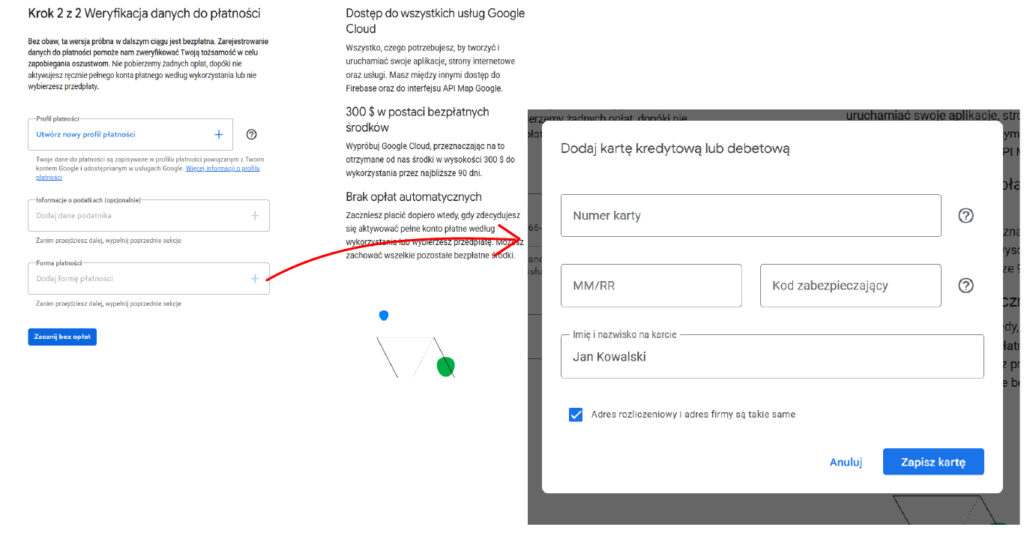Viewport: 1024px width, 539px height.
Task: Click the MM/RR expiry date field
Action: tap(650, 285)
